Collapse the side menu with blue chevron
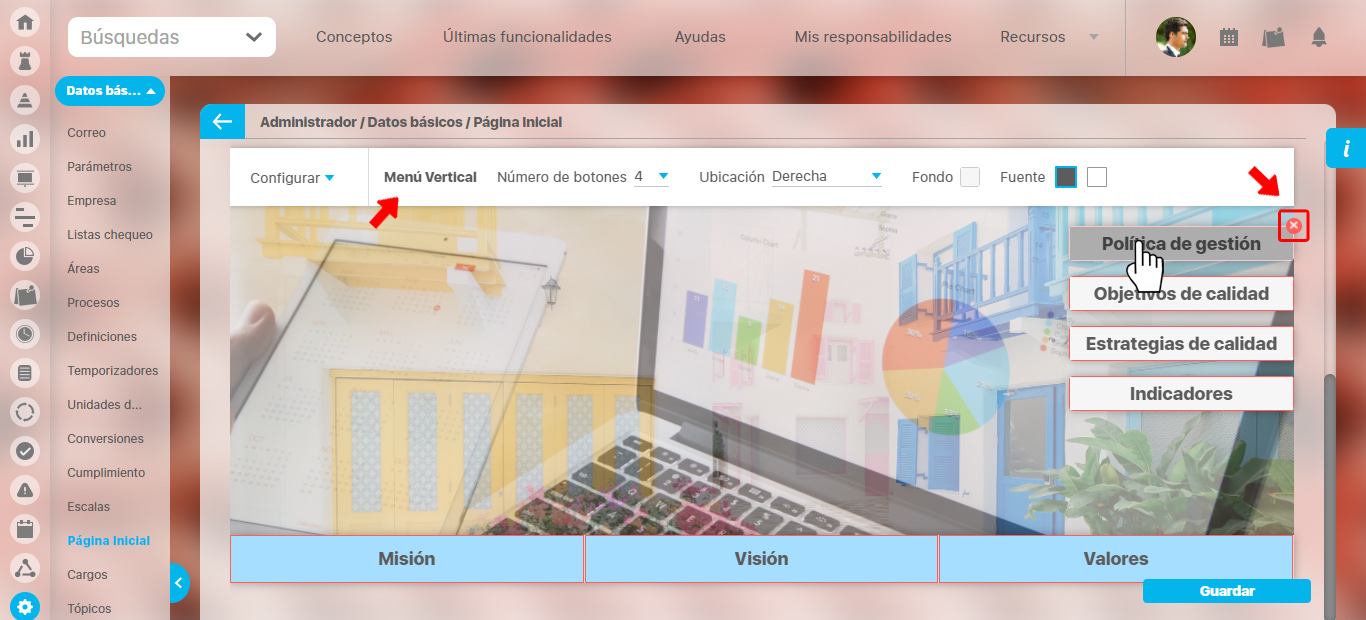The height and width of the screenshot is (620, 1366). coord(178,582)
